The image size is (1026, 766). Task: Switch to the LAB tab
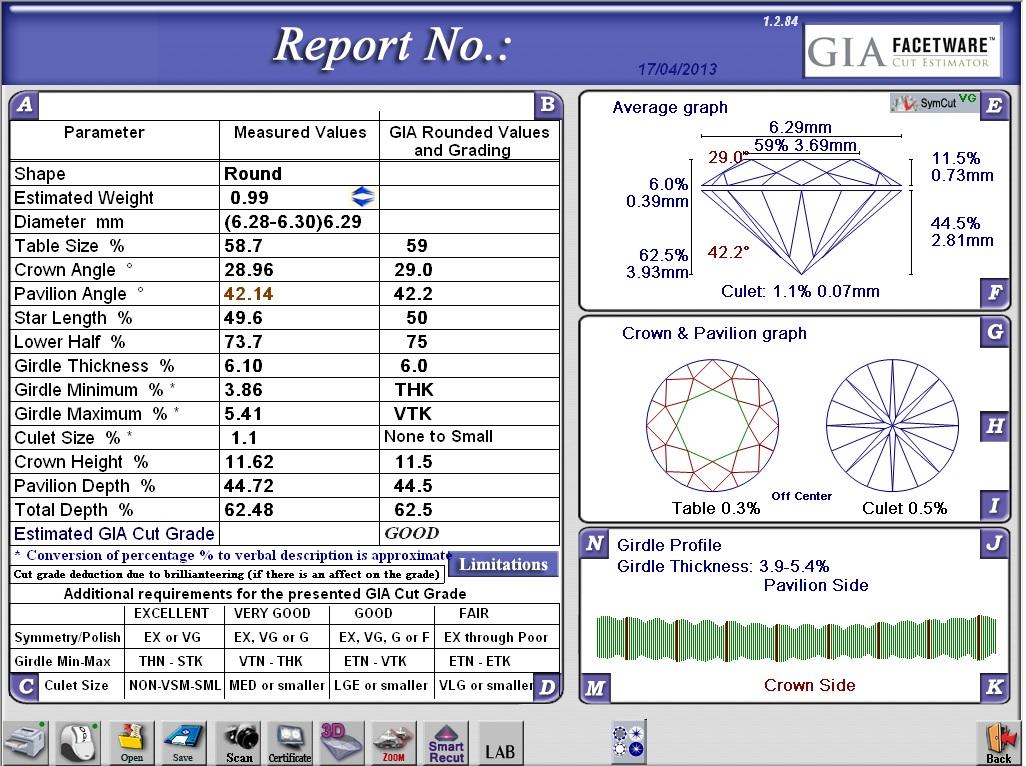click(499, 742)
